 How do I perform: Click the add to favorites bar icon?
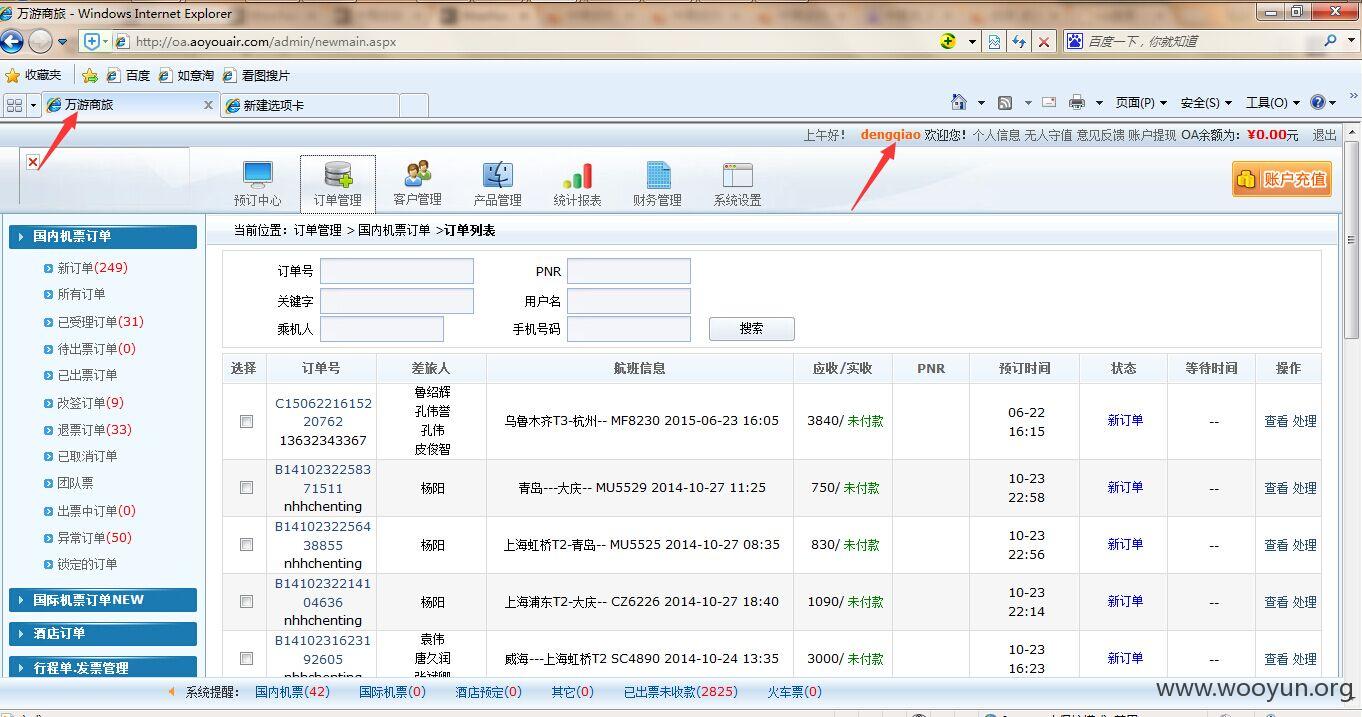(x=89, y=75)
